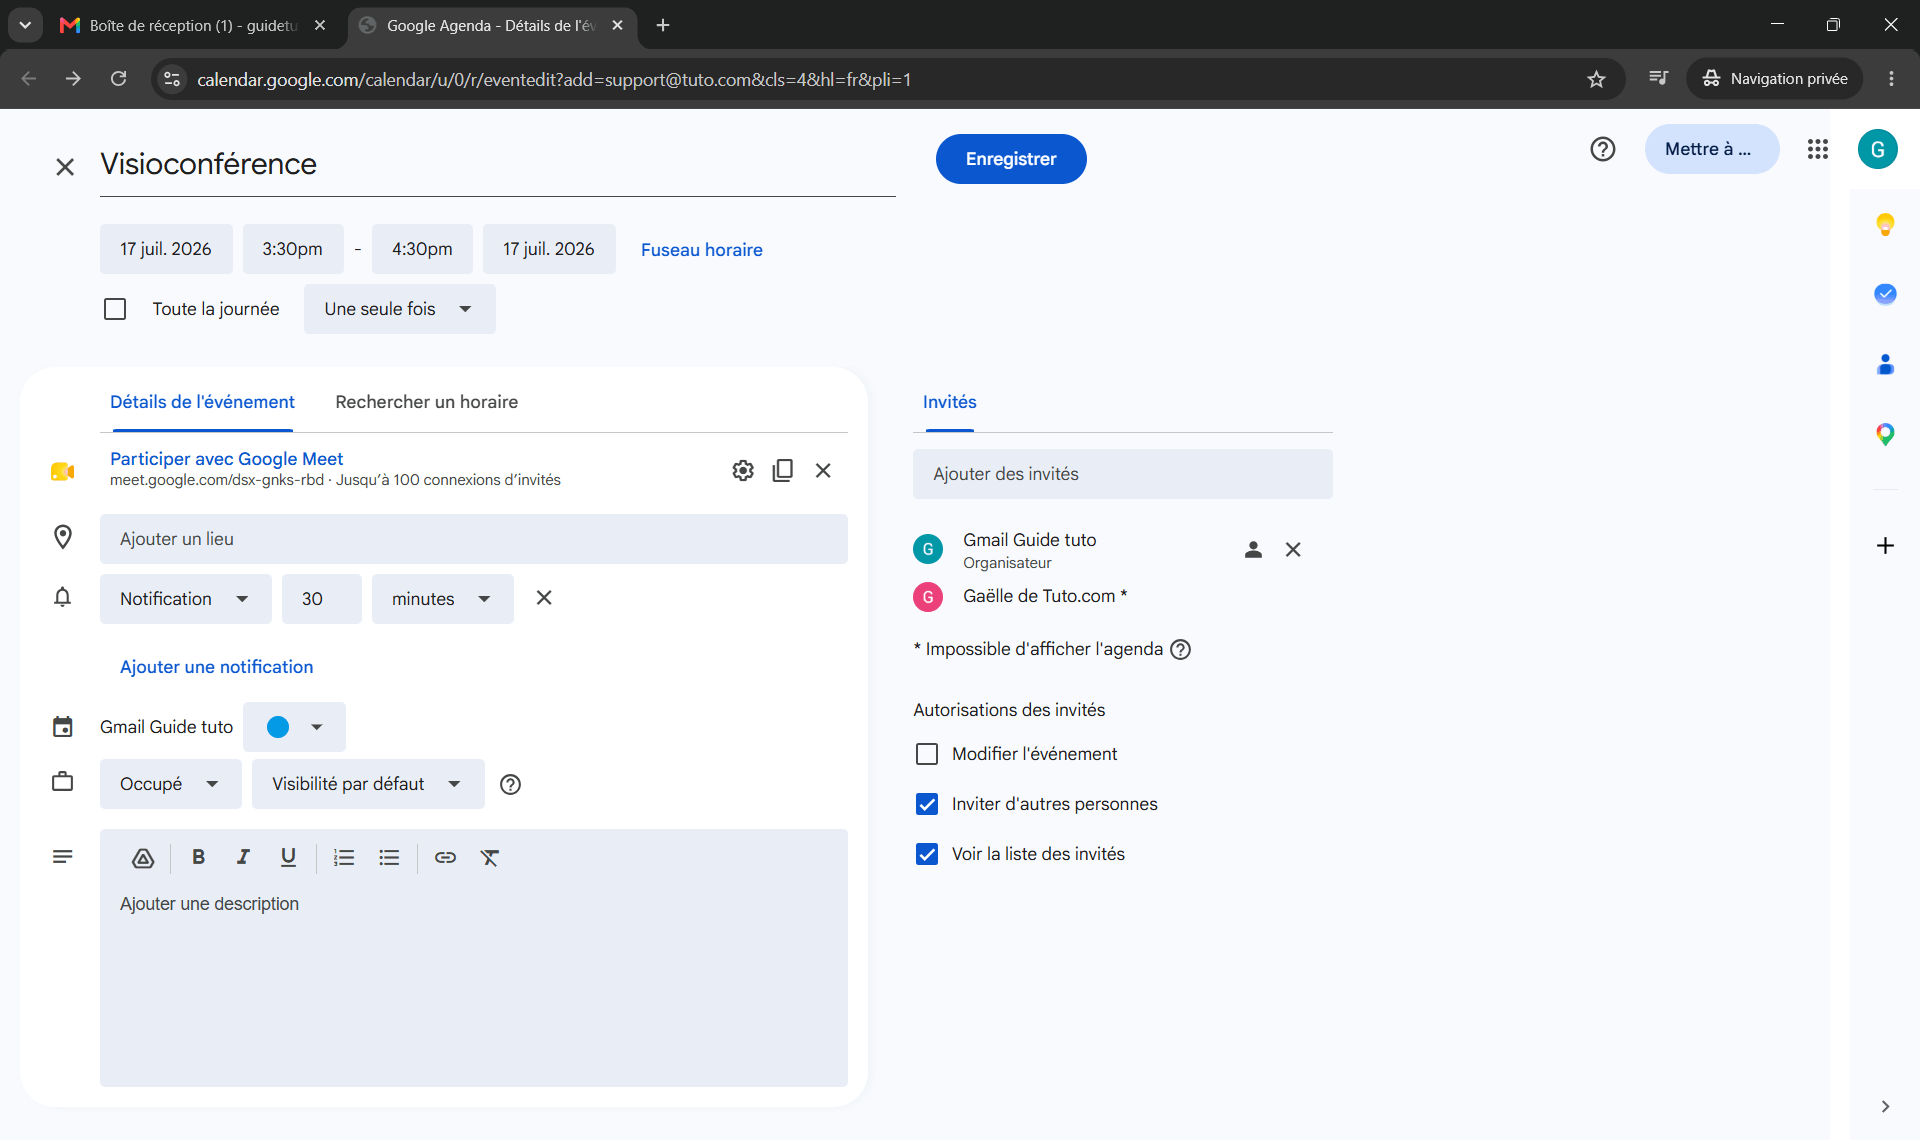Open the browser tab search dropdown
The height and width of the screenshot is (1140, 1920).
[x=25, y=25]
